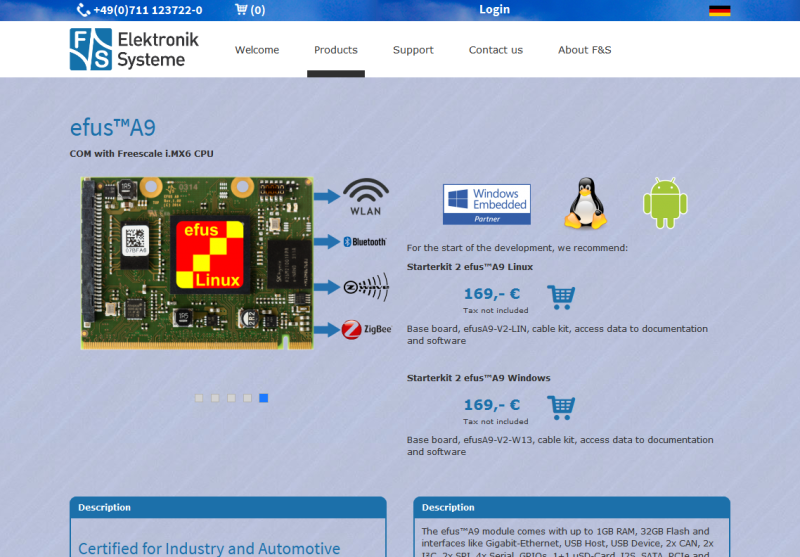Screen dimensions: 800x557
Task: Click the WLAN wireless icon
Action: click(x=366, y=197)
